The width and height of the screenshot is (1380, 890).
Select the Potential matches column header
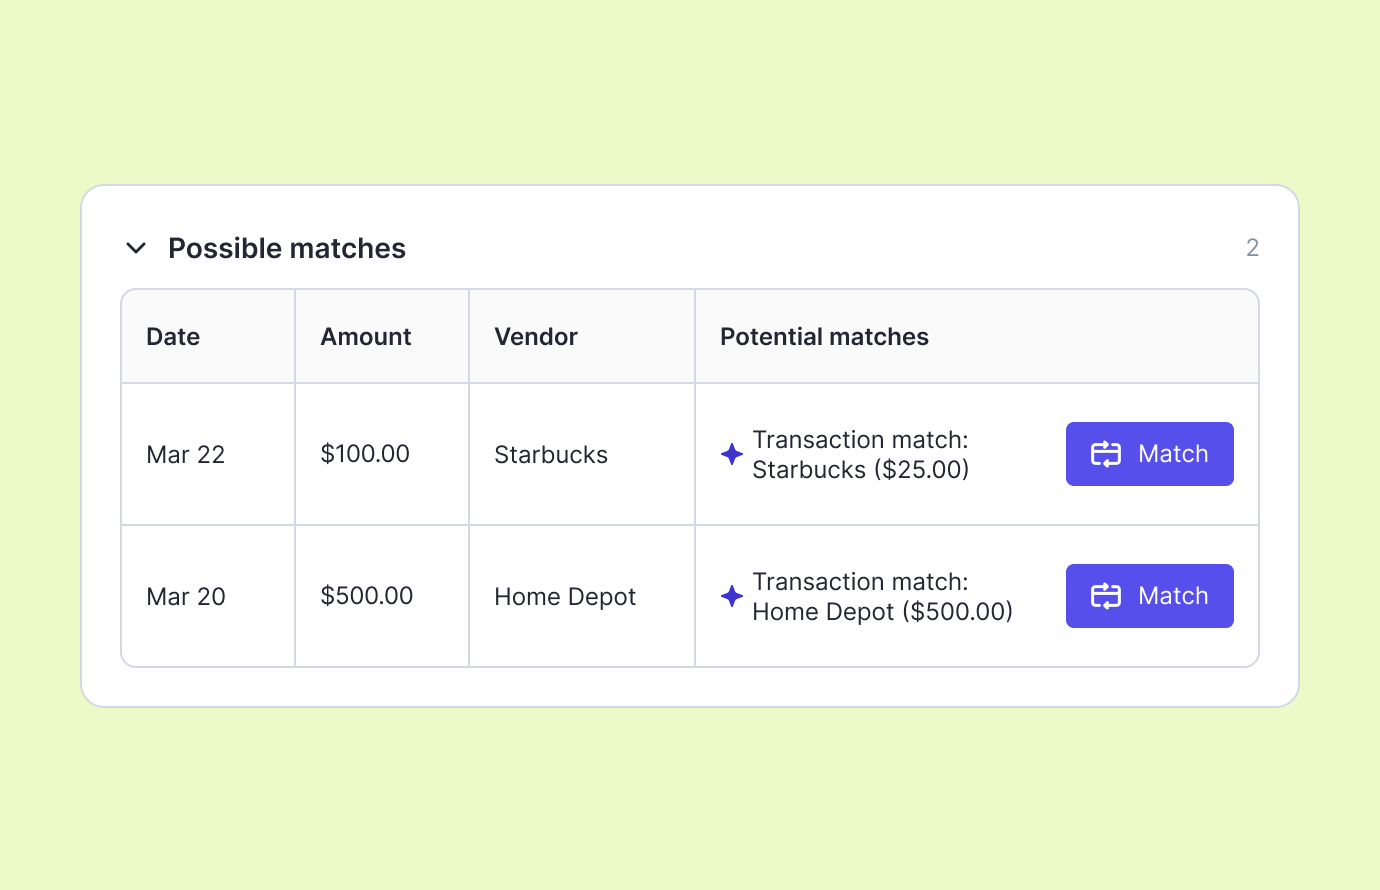point(824,337)
